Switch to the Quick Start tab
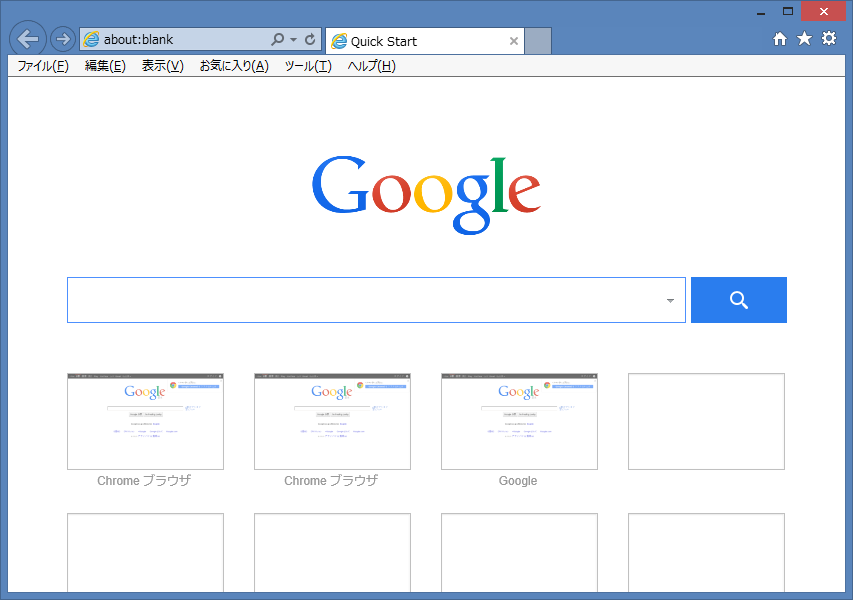 coord(425,41)
